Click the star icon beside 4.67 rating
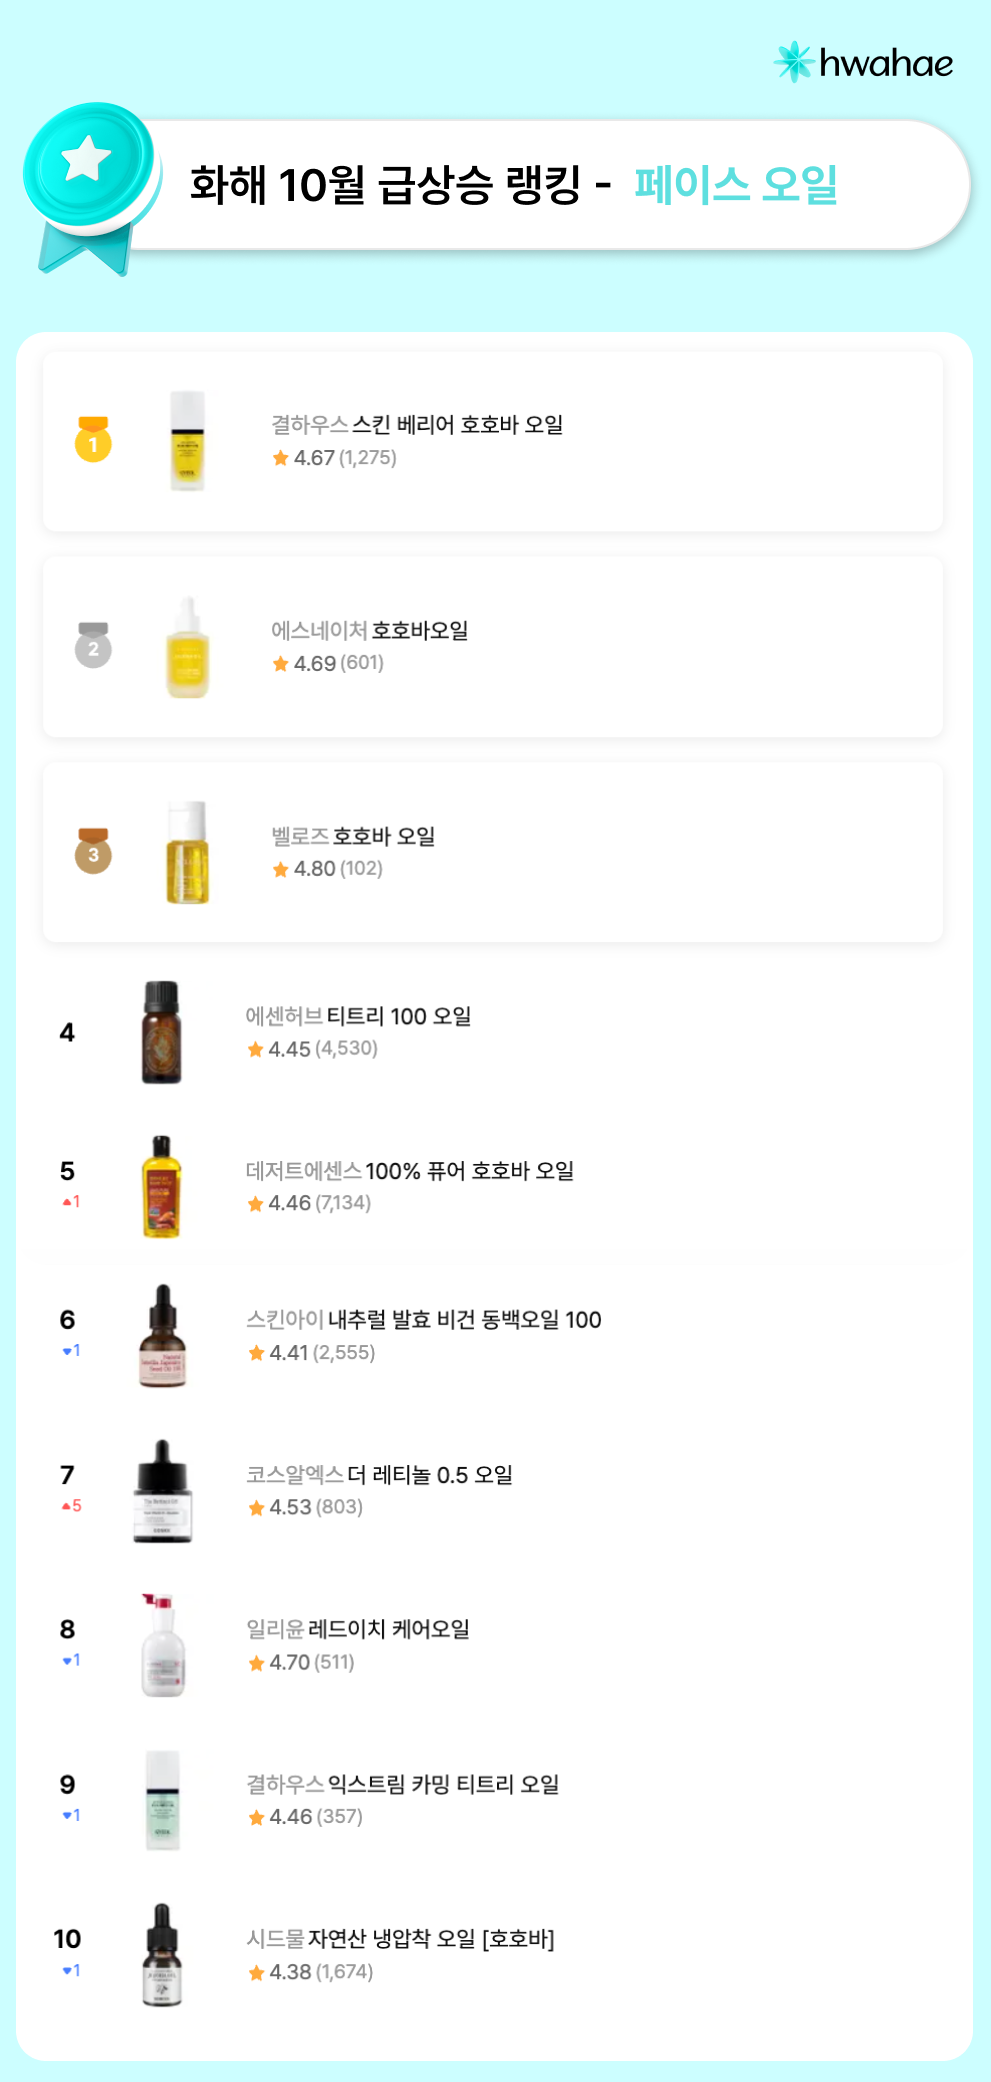 (x=281, y=458)
